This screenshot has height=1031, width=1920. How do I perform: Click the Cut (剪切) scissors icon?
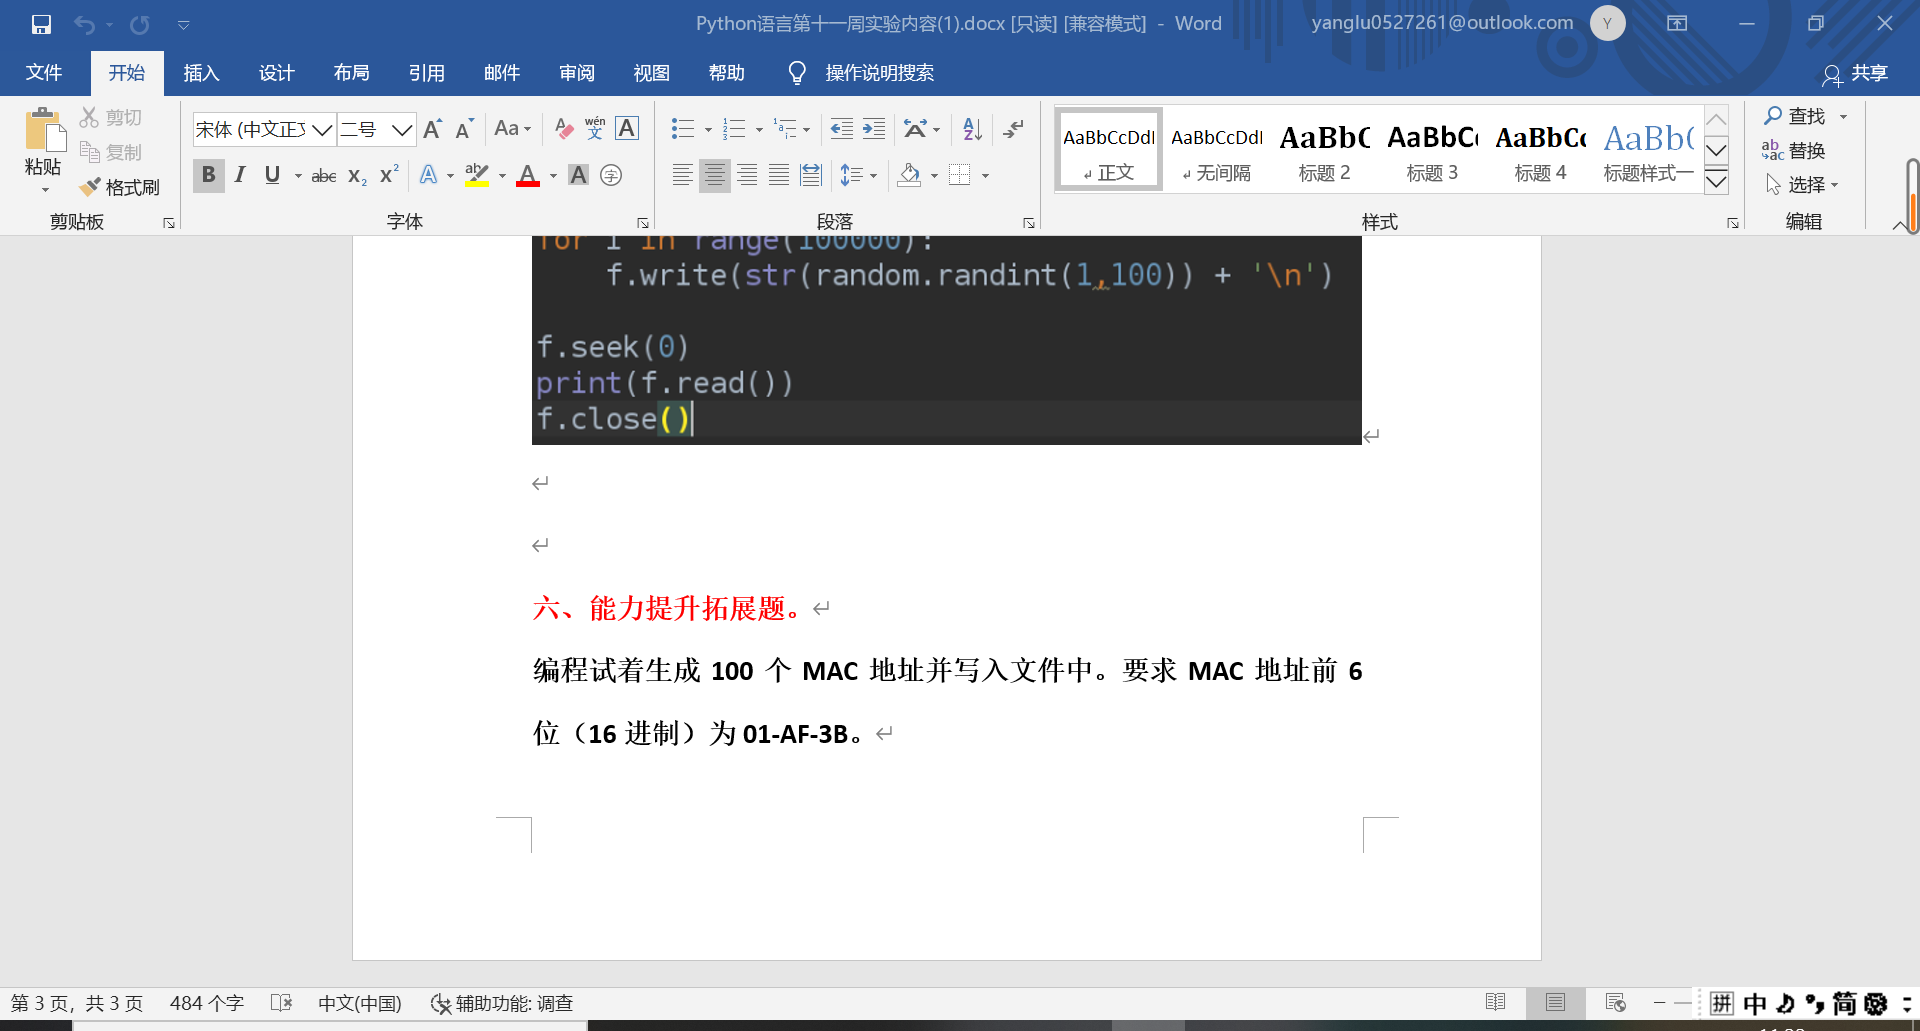click(x=90, y=117)
